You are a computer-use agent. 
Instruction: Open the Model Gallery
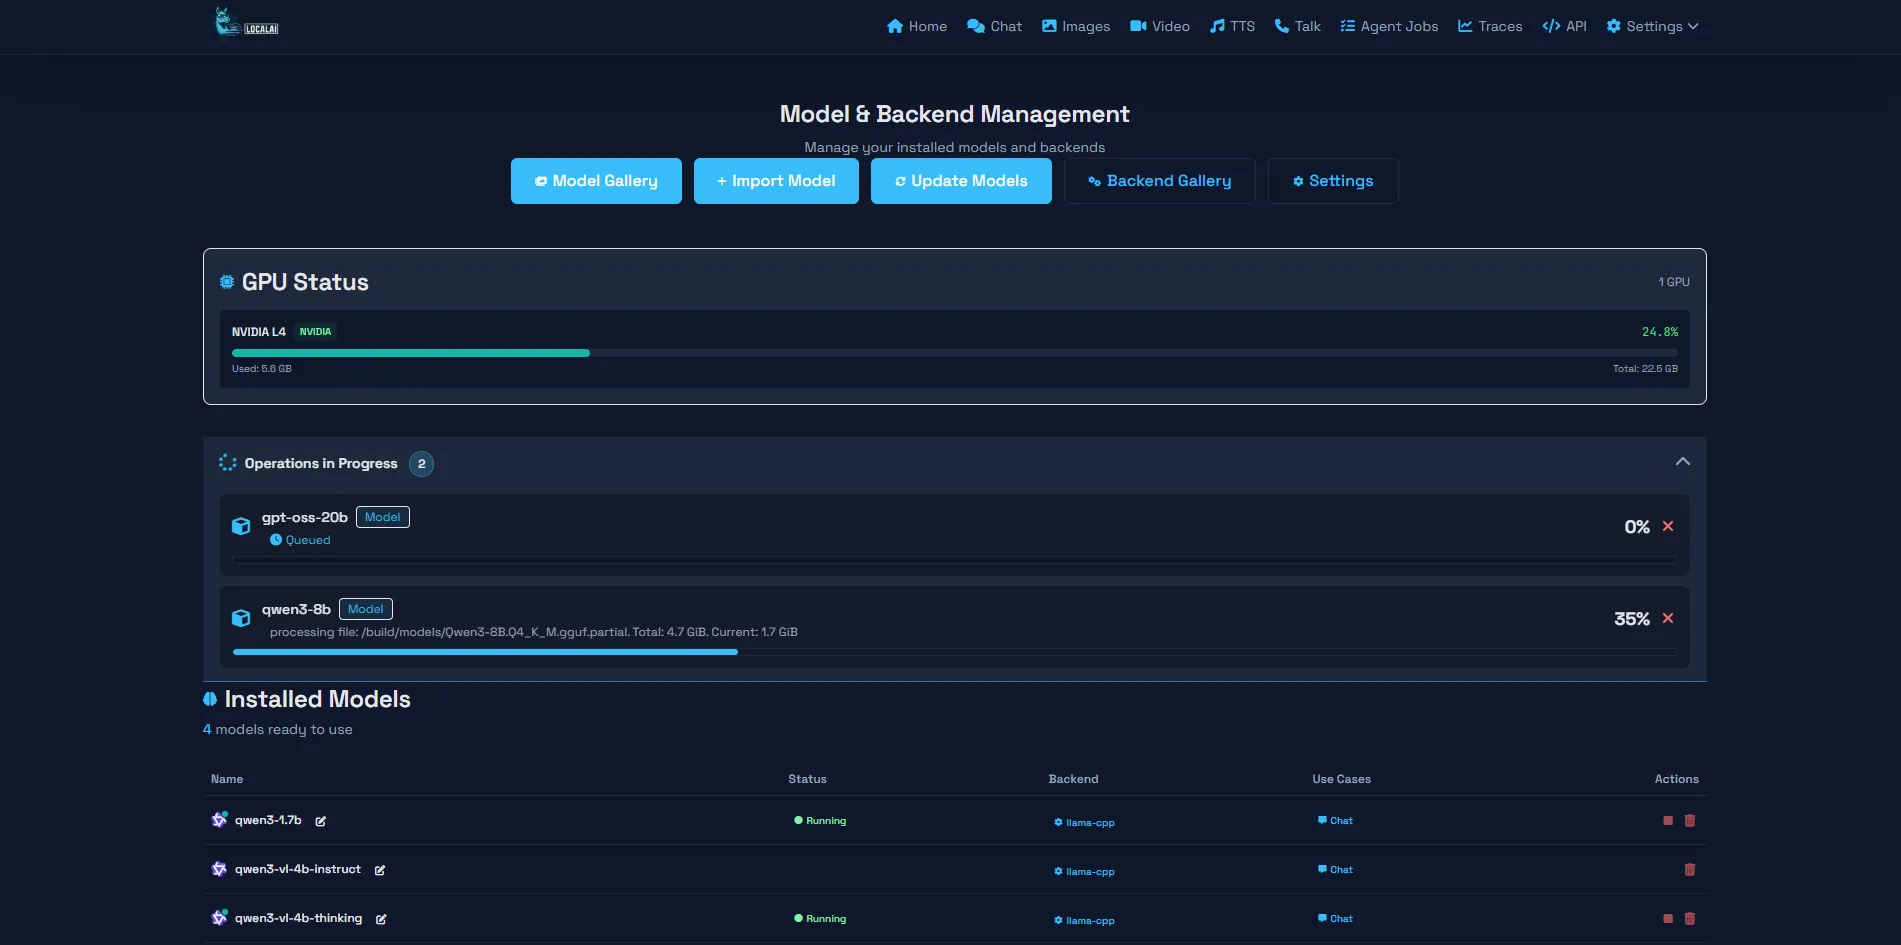pos(596,181)
